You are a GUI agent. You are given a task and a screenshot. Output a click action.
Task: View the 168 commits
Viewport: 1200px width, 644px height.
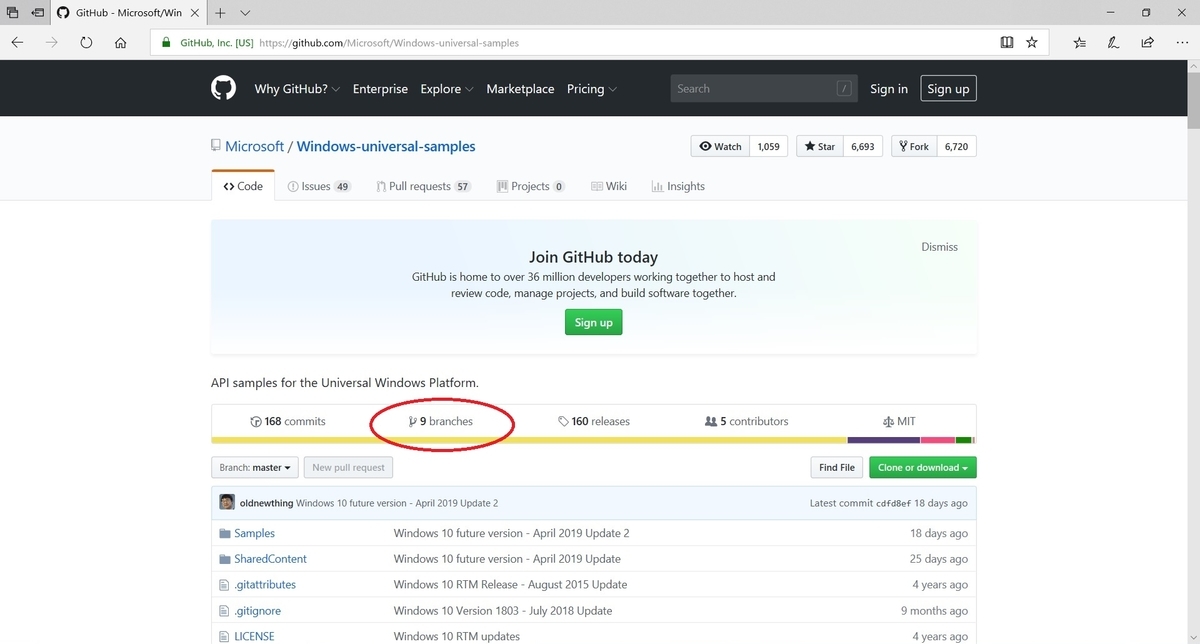tap(288, 421)
